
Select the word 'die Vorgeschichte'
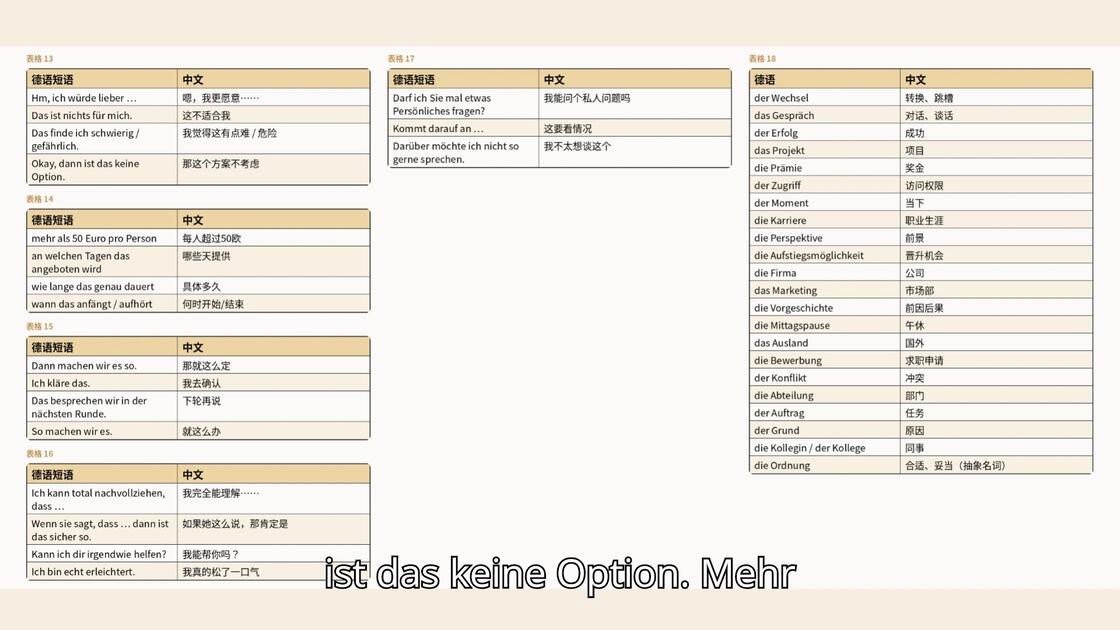794,308
